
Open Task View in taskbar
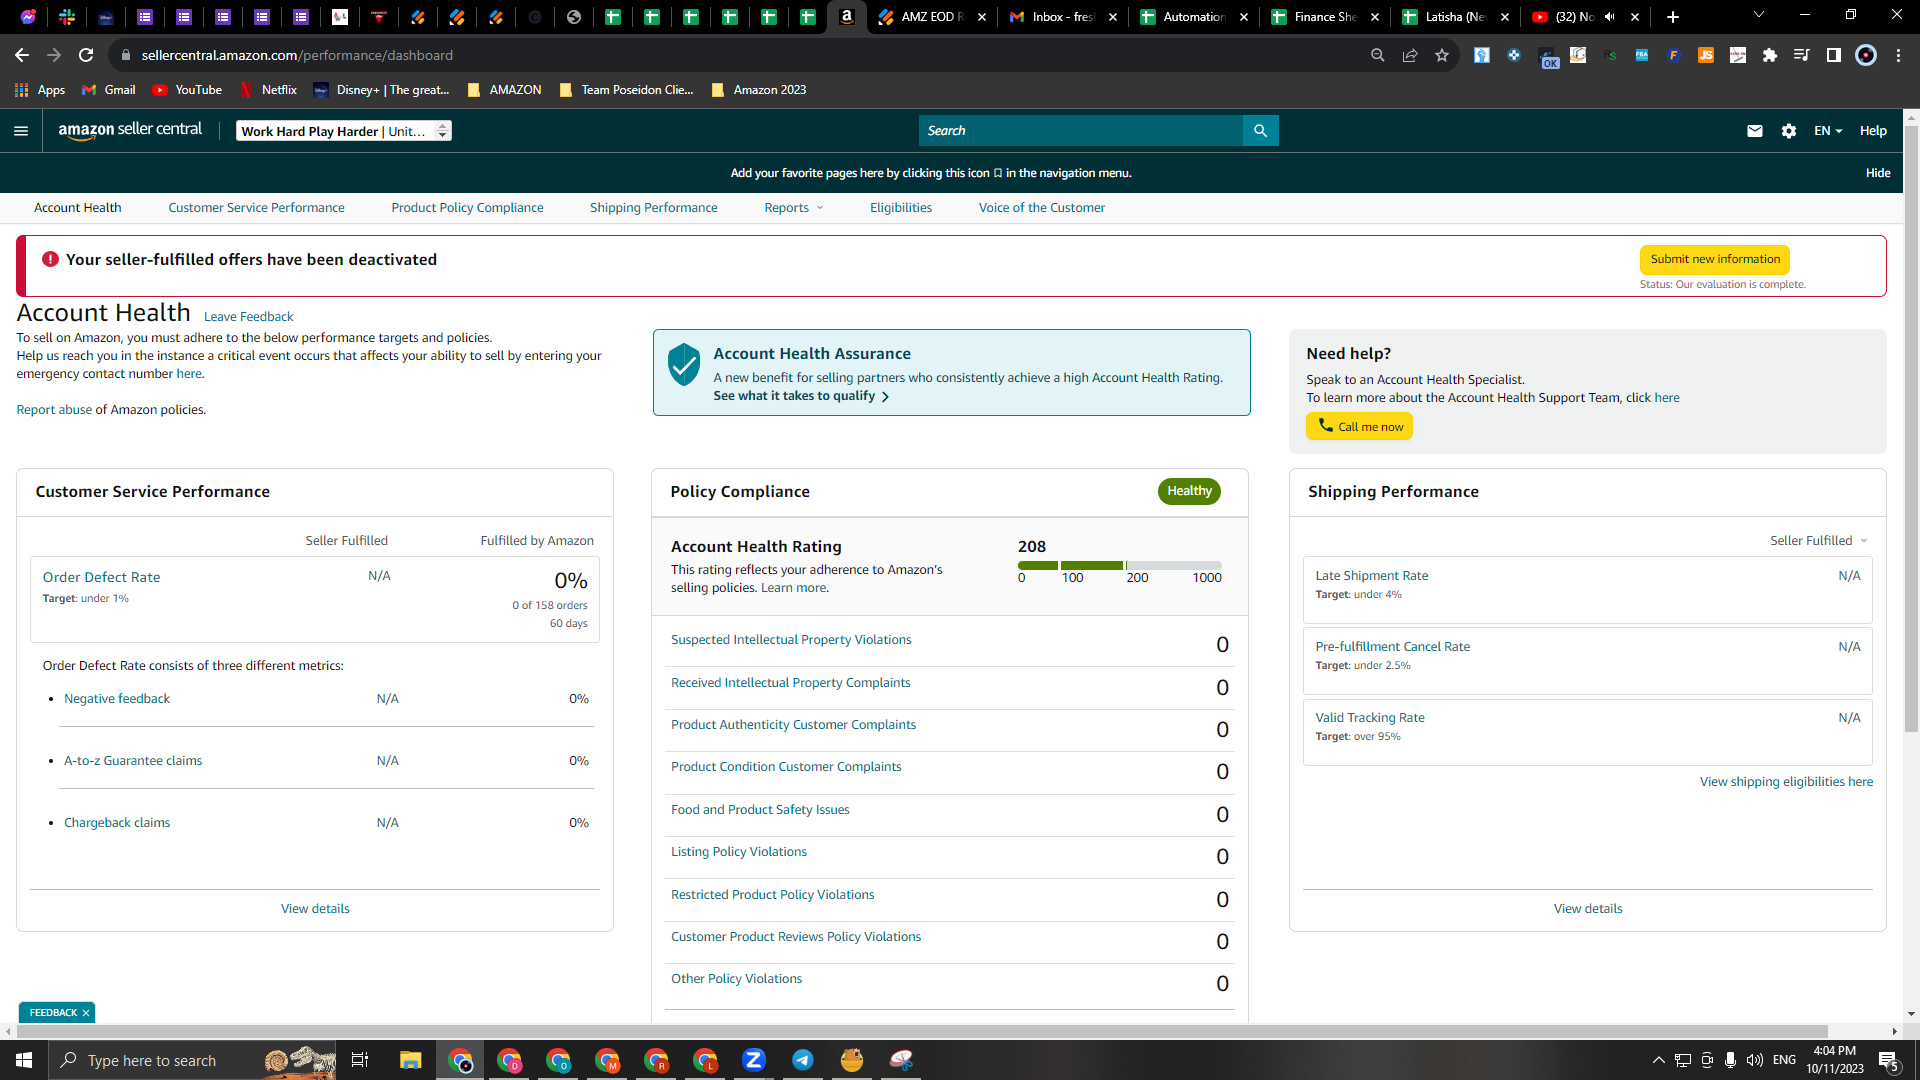coord(360,1060)
